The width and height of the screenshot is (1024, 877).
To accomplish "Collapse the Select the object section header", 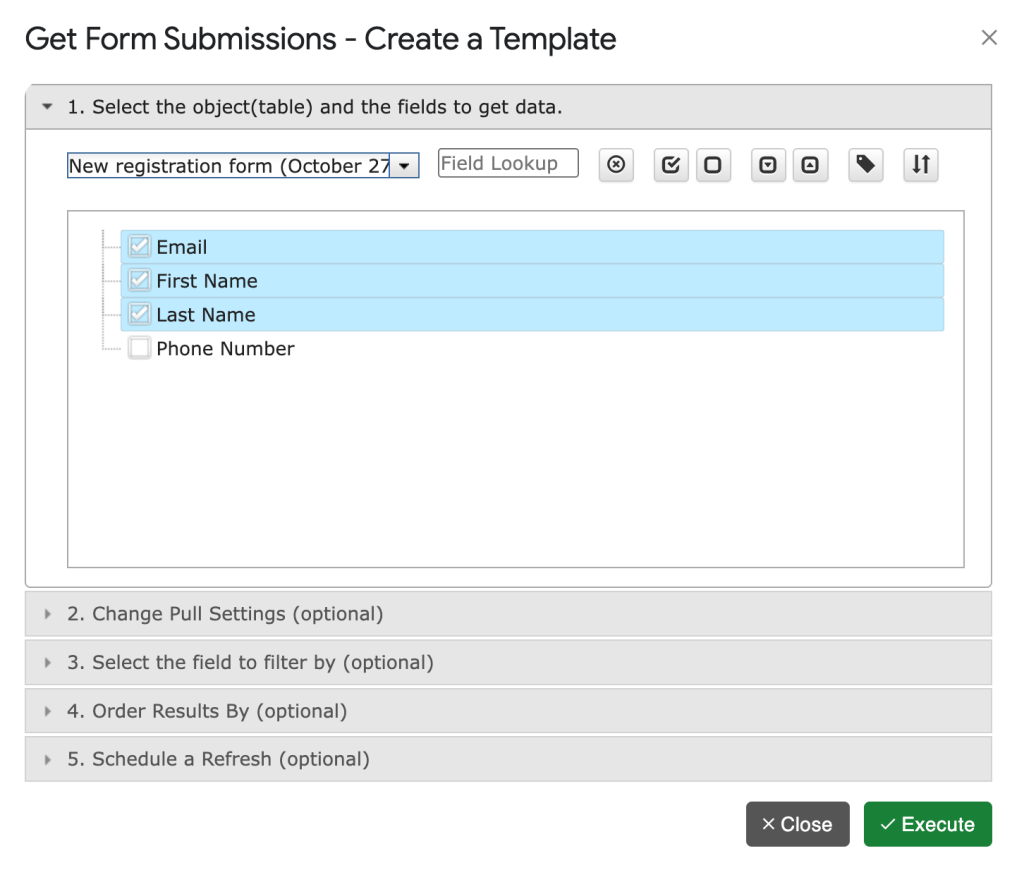I will click(x=314, y=107).
